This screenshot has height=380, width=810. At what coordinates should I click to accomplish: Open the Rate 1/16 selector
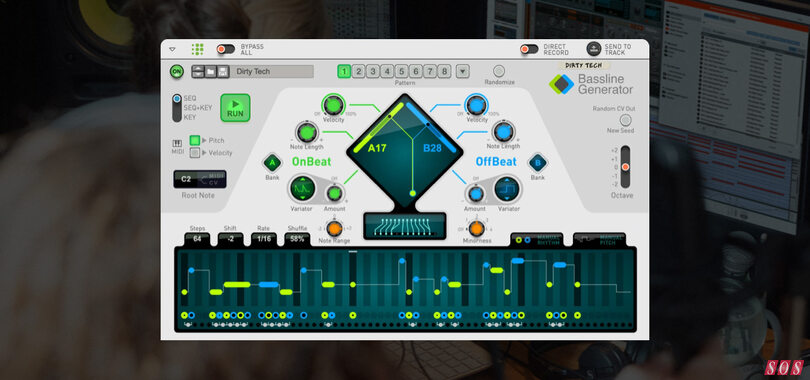click(x=264, y=239)
